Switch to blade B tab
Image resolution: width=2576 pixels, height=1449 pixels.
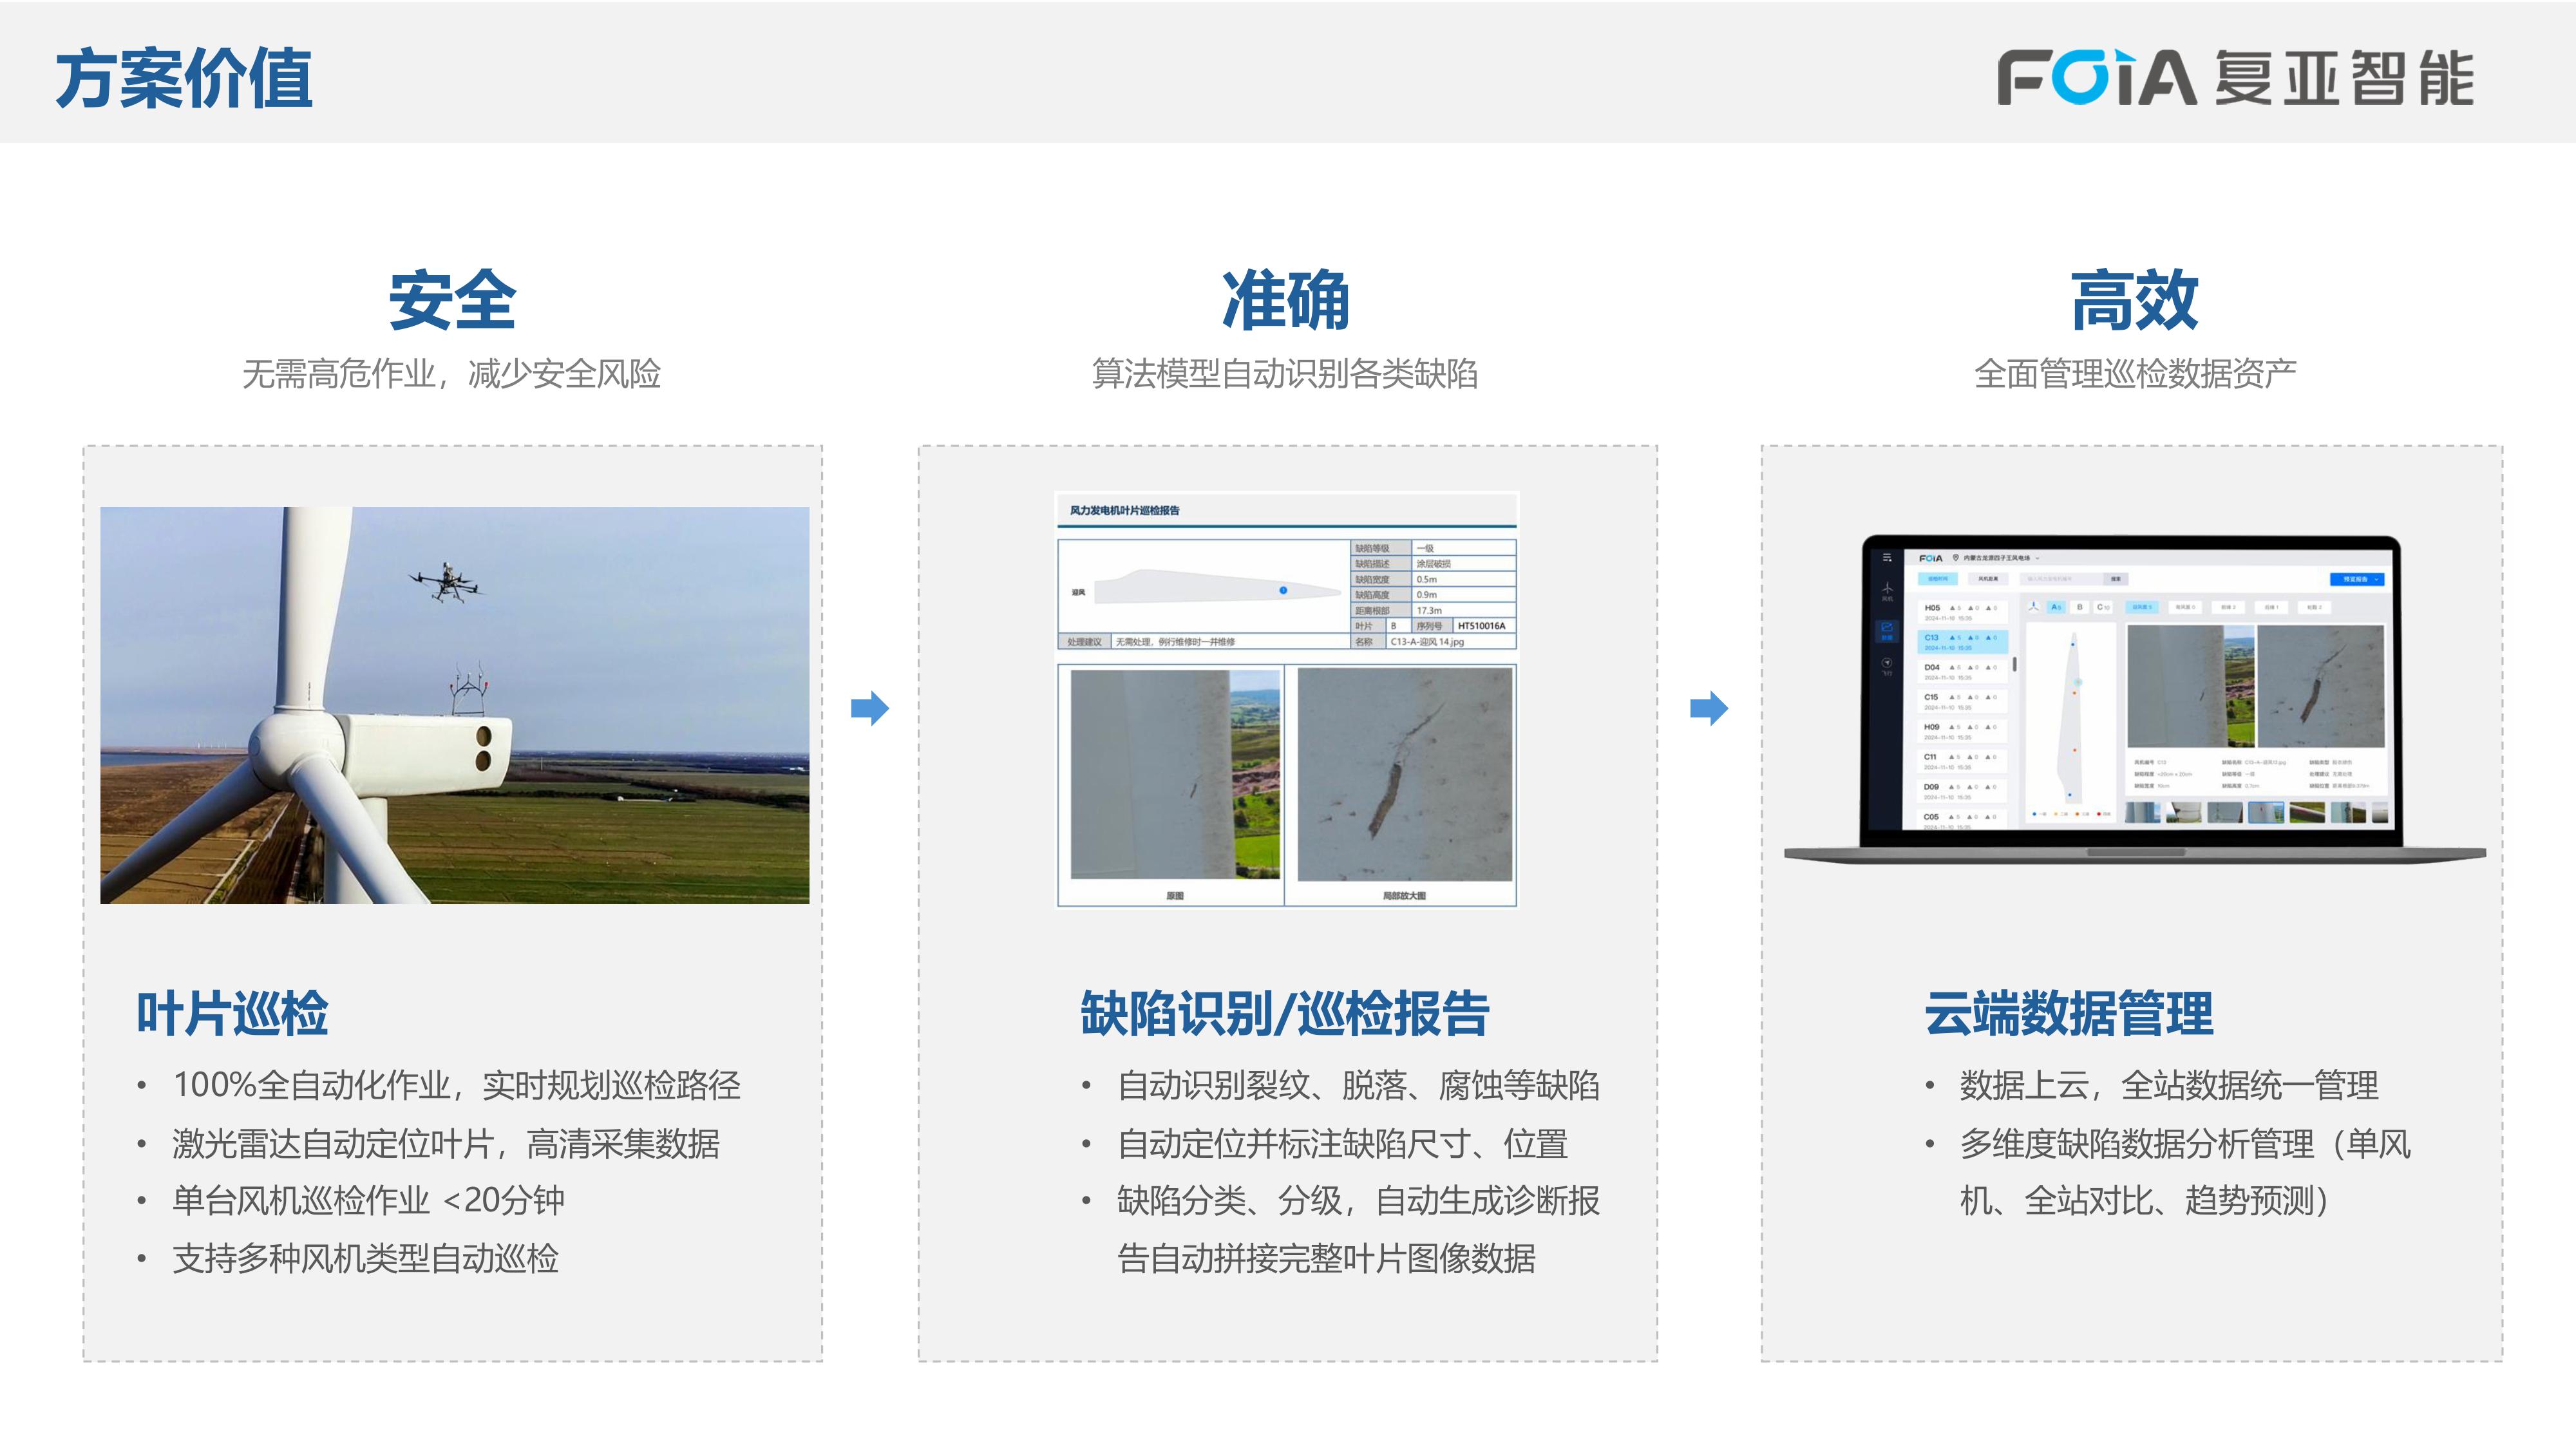pyautogui.click(x=2080, y=607)
